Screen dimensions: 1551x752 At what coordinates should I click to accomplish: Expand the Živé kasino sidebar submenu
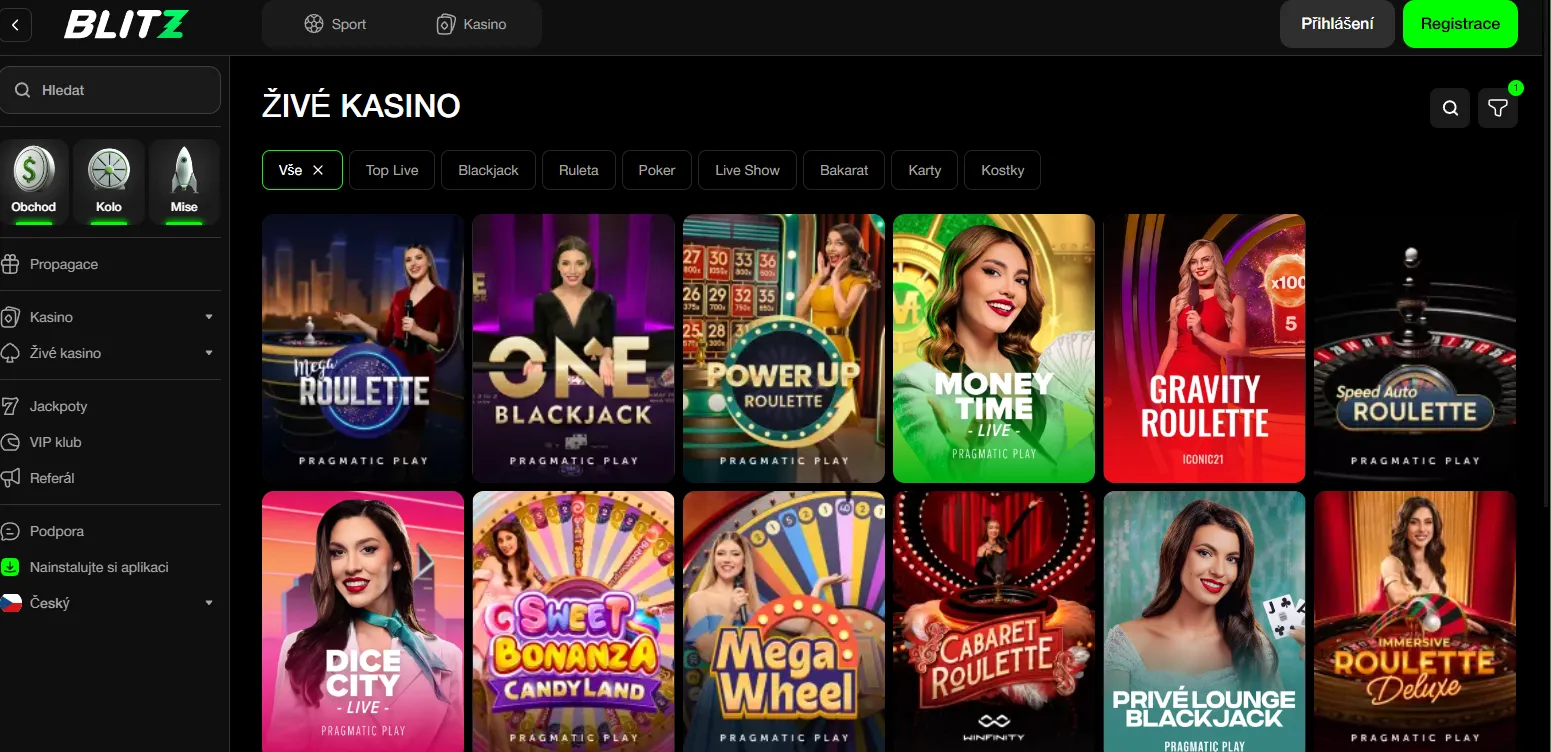point(209,353)
